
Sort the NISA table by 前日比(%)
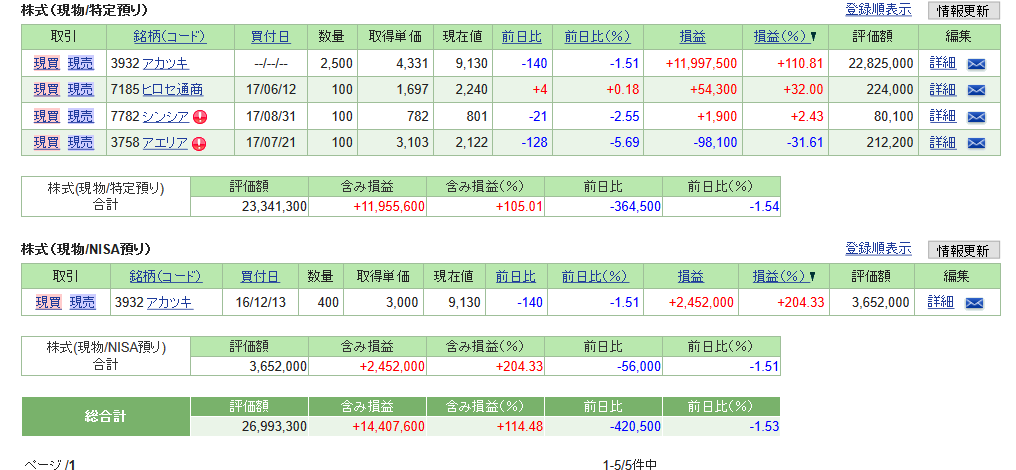(x=595, y=277)
